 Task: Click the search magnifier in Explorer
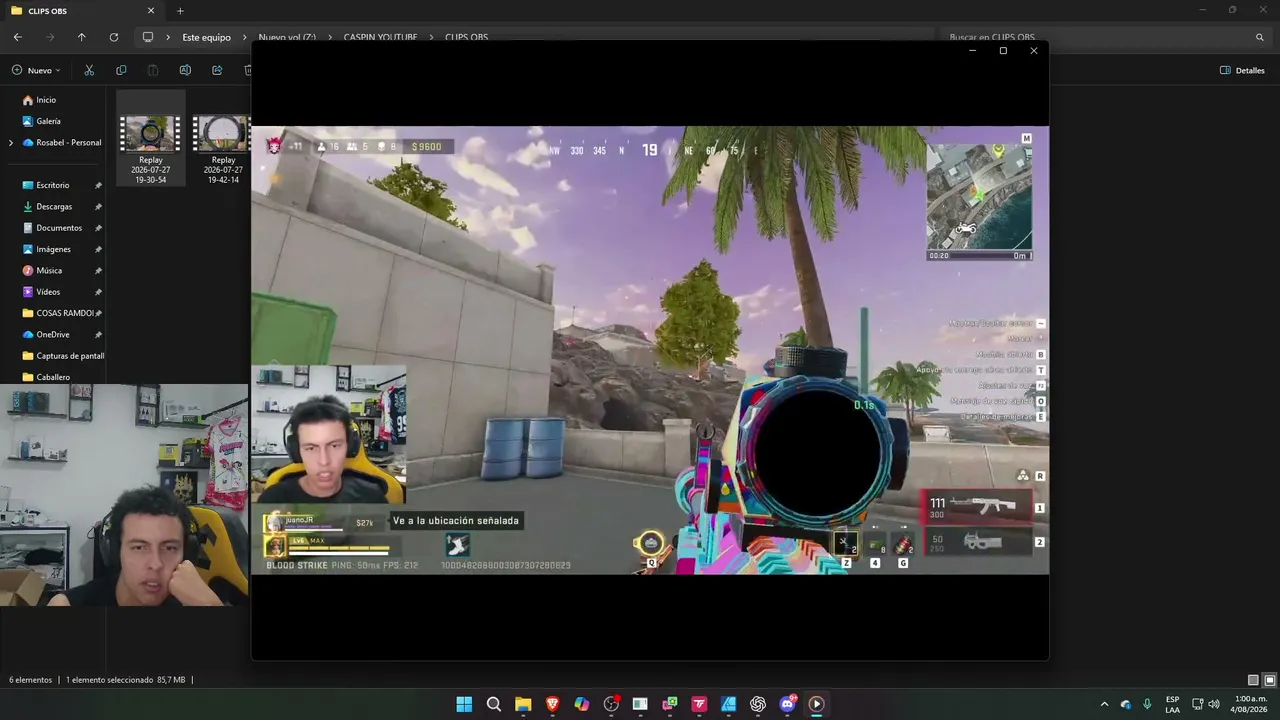[1259, 37]
